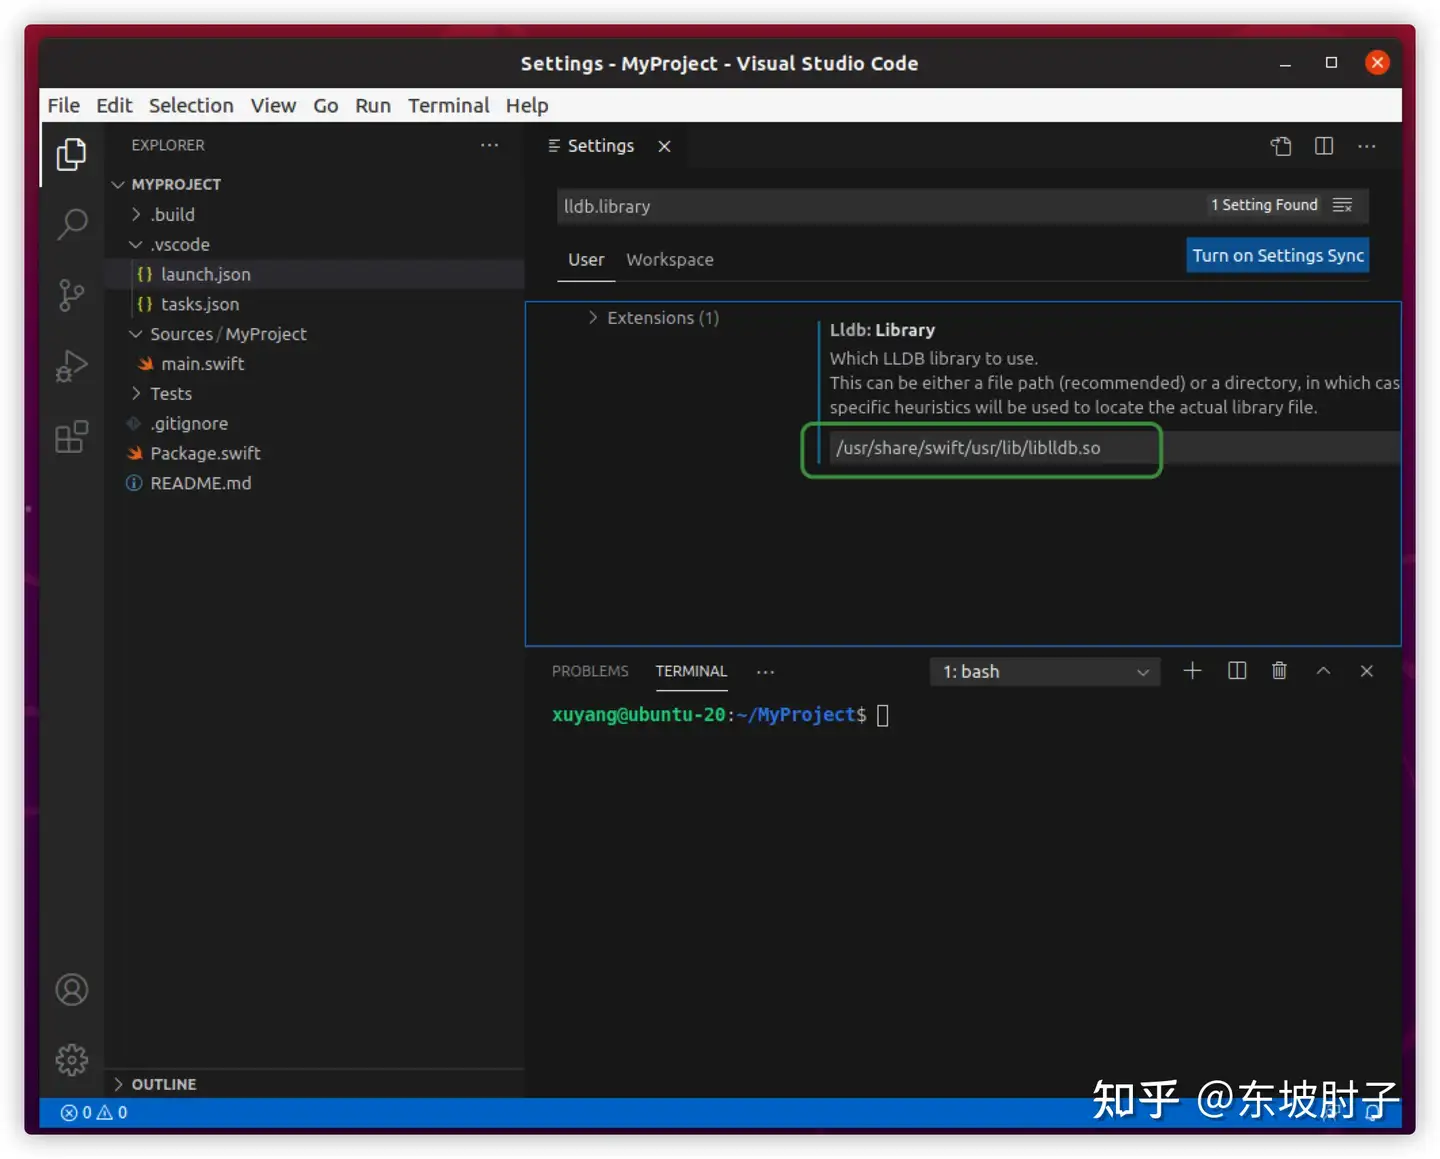Open Source Control view

pos(72,295)
